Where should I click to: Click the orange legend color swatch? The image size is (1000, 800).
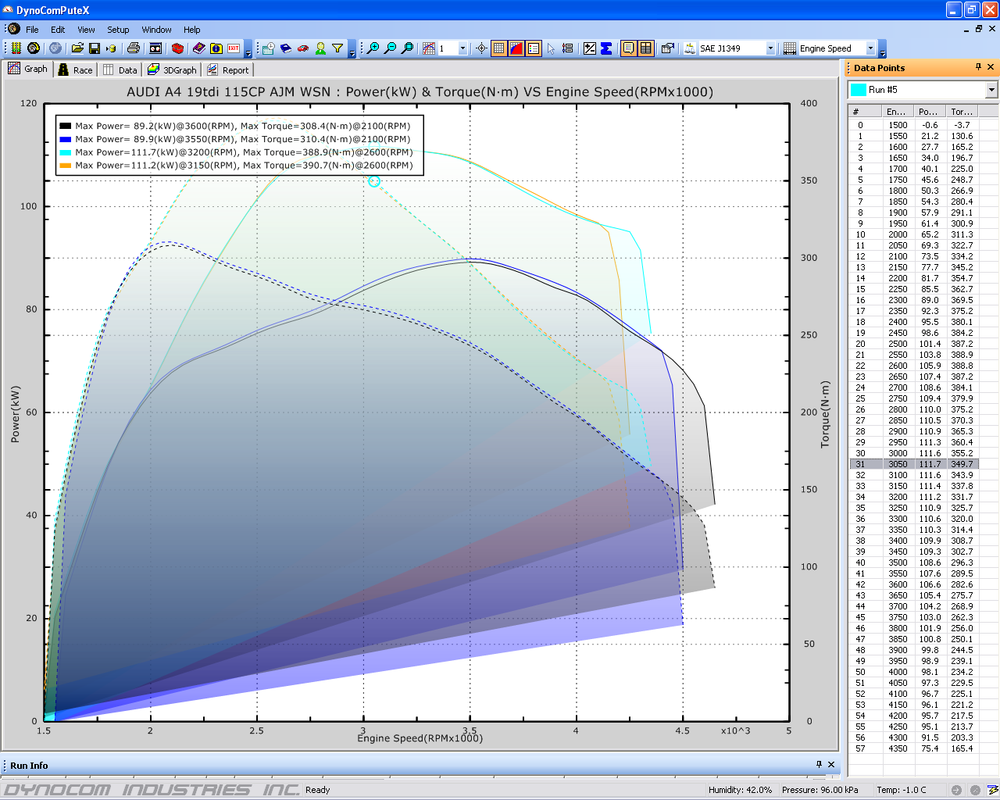coord(65,165)
